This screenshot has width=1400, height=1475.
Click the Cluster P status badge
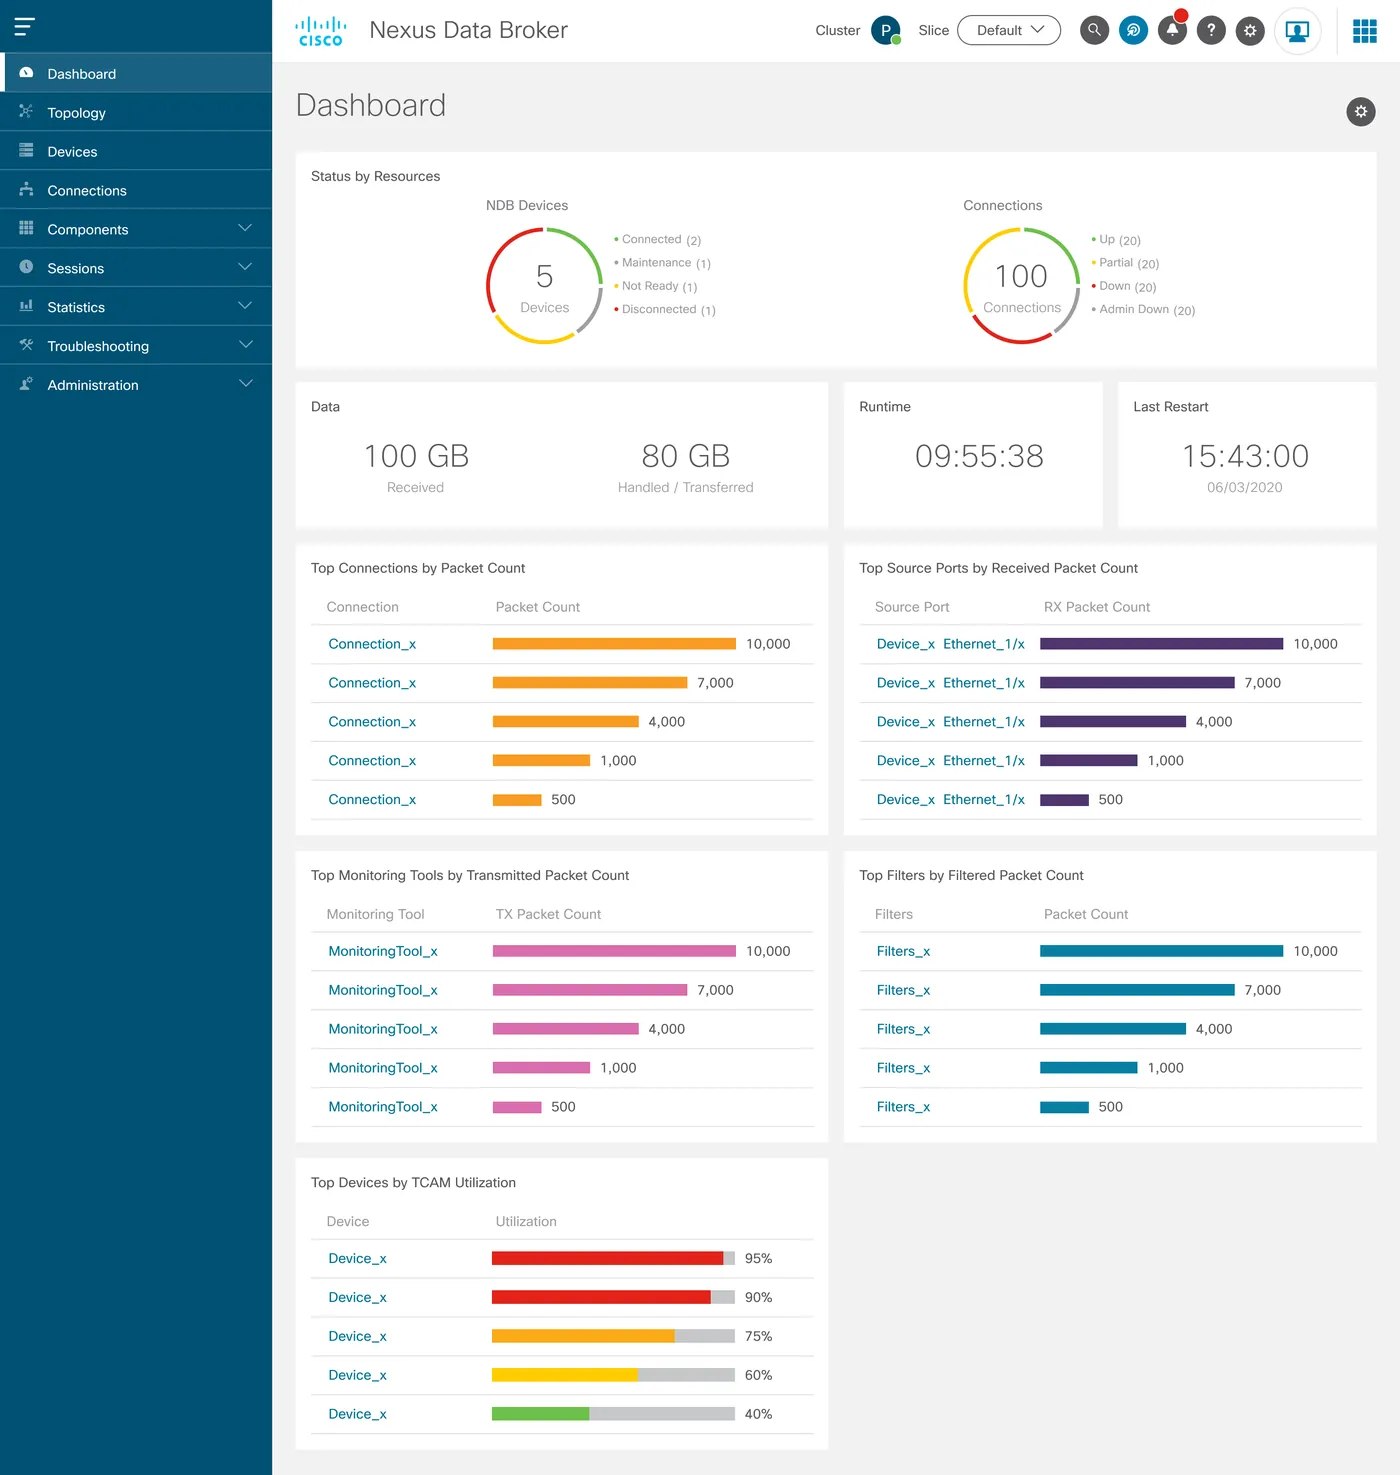(886, 31)
